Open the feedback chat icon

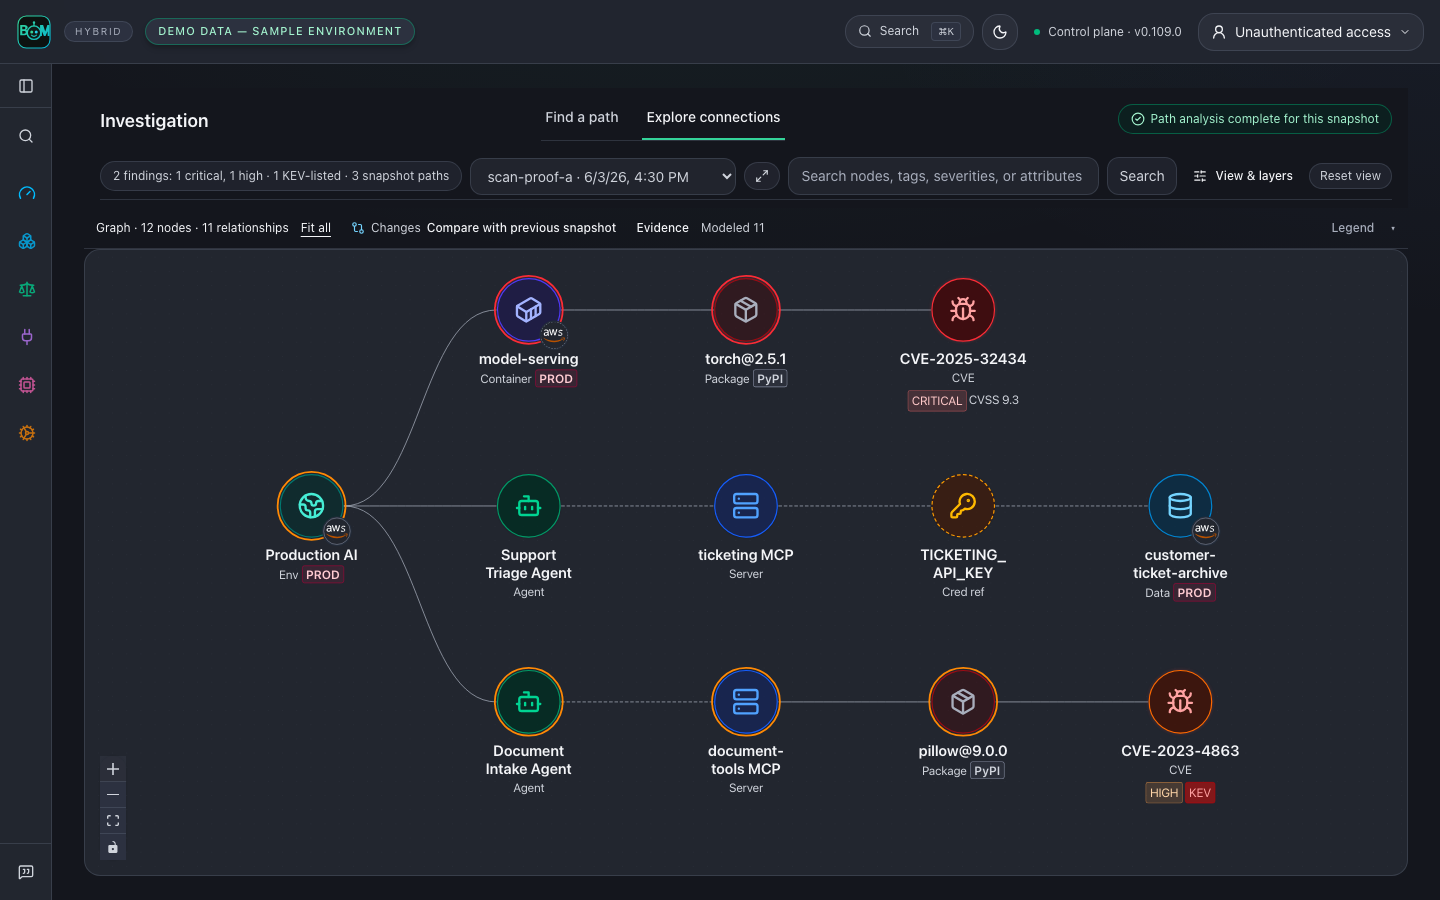point(26,872)
